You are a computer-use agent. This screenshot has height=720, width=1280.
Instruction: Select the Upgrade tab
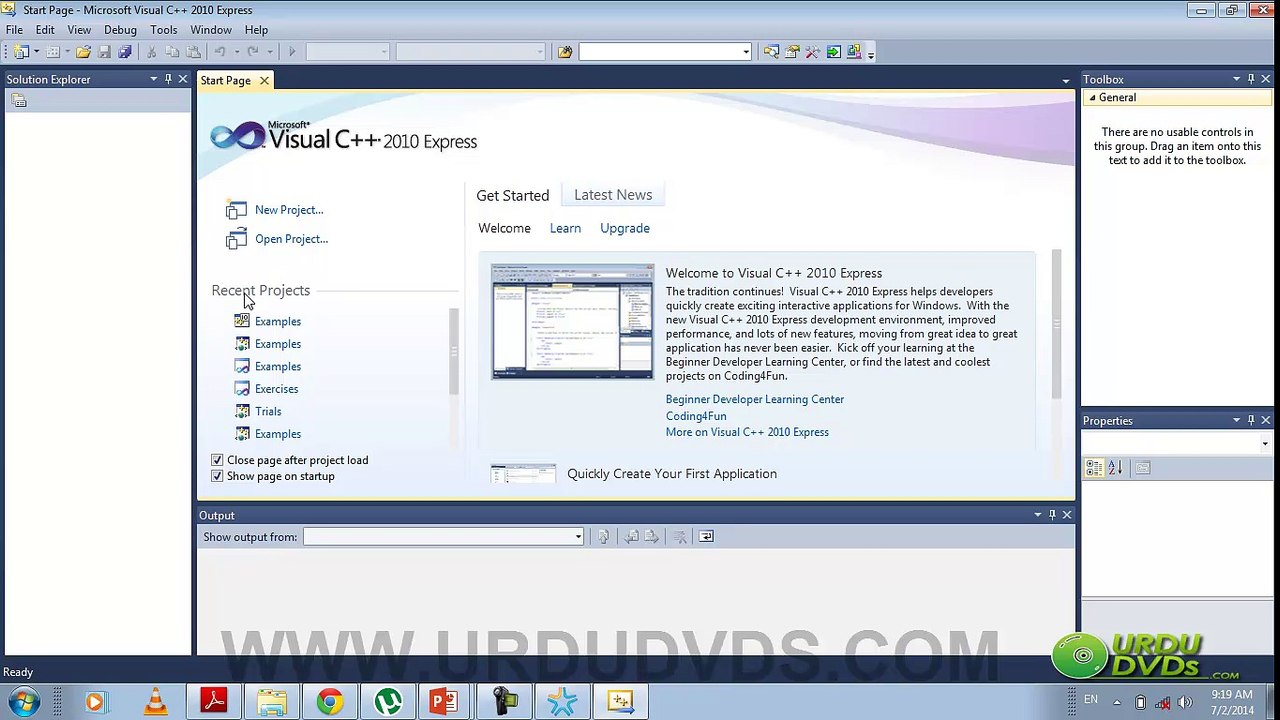click(x=625, y=228)
